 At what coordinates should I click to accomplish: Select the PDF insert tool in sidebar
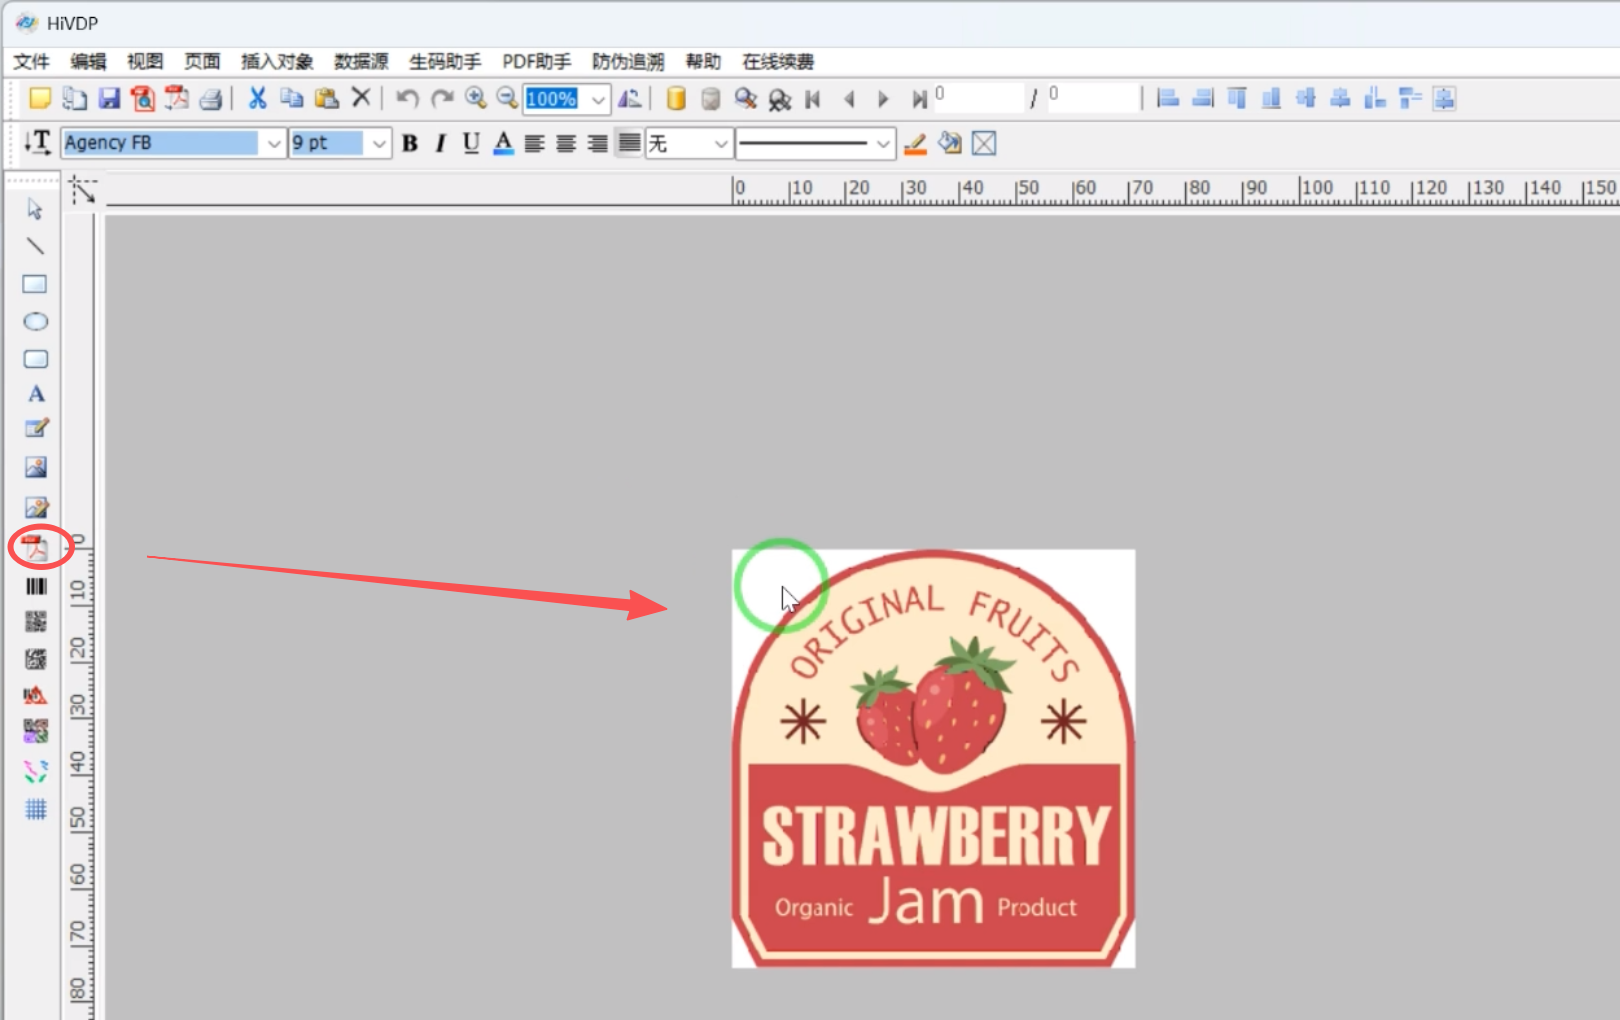point(36,548)
